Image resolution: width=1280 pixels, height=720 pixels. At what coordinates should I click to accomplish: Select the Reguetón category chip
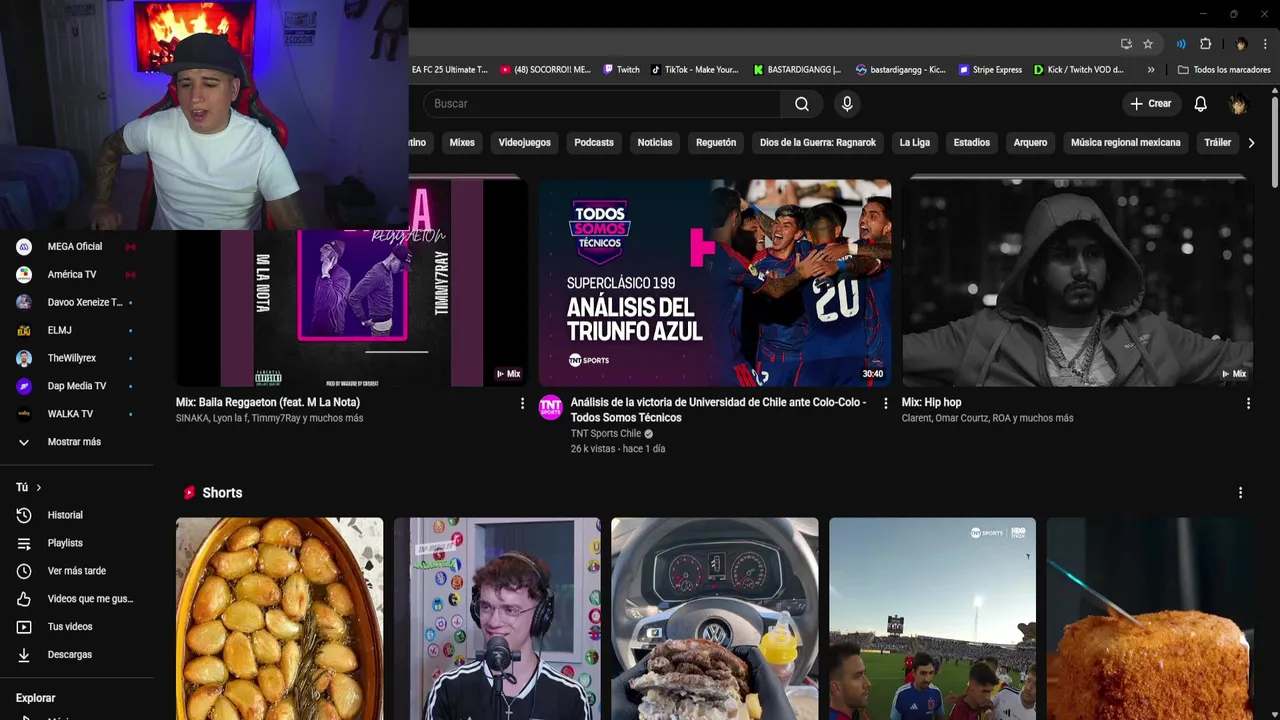click(716, 143)
